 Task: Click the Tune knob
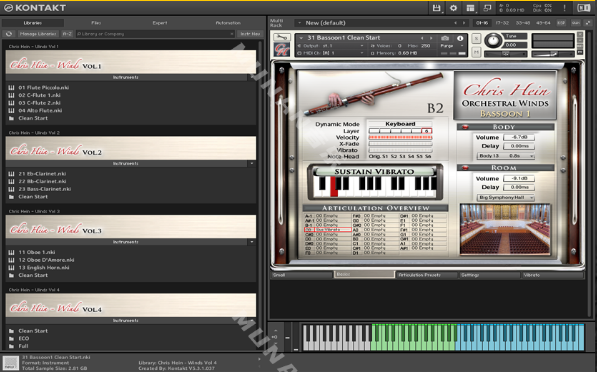(x=493, y=41)
